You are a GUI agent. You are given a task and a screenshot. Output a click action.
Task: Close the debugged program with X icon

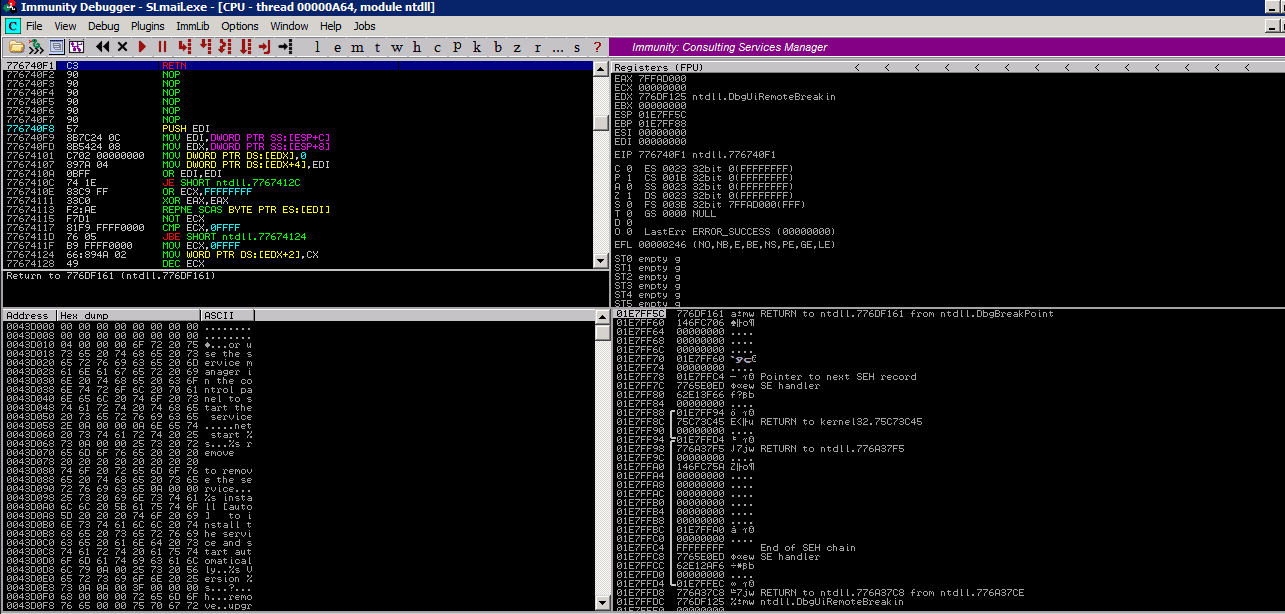122,47
